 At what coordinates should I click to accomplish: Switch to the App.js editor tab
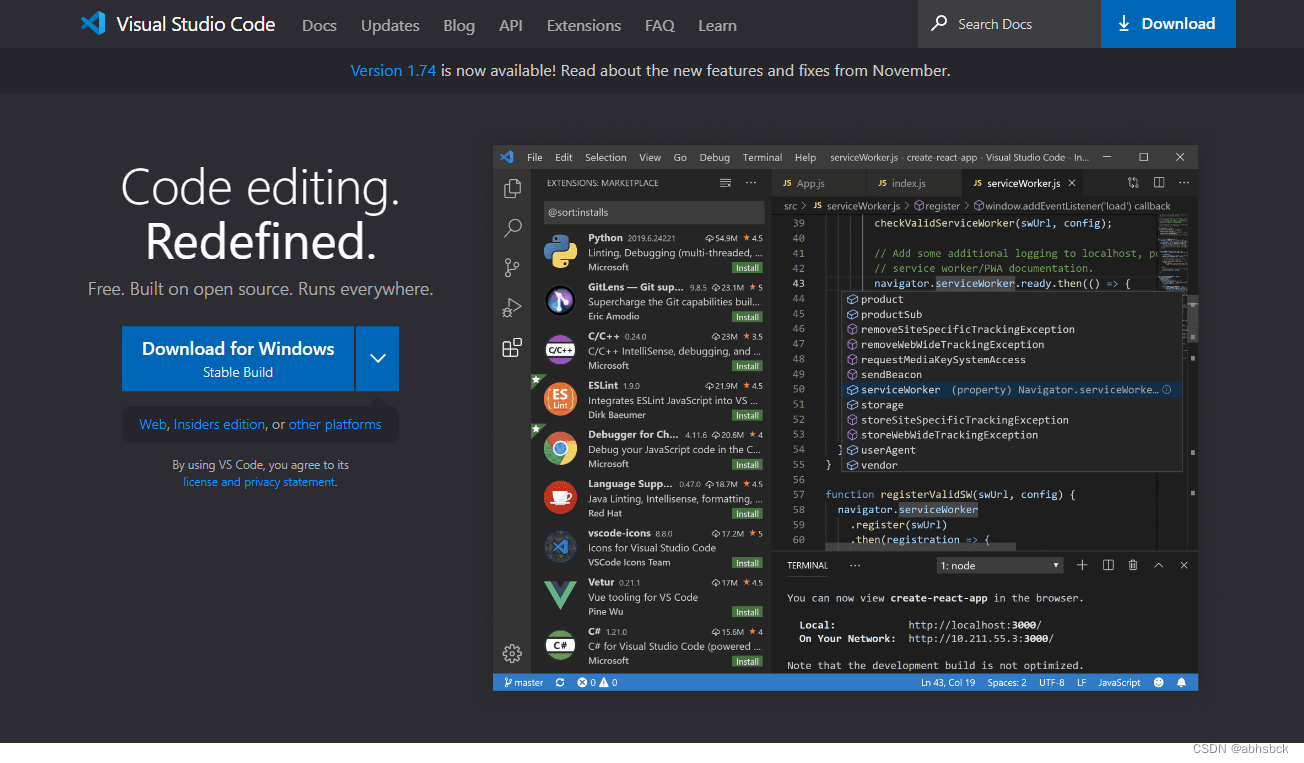pyautogui.click(x=818, y=183)
